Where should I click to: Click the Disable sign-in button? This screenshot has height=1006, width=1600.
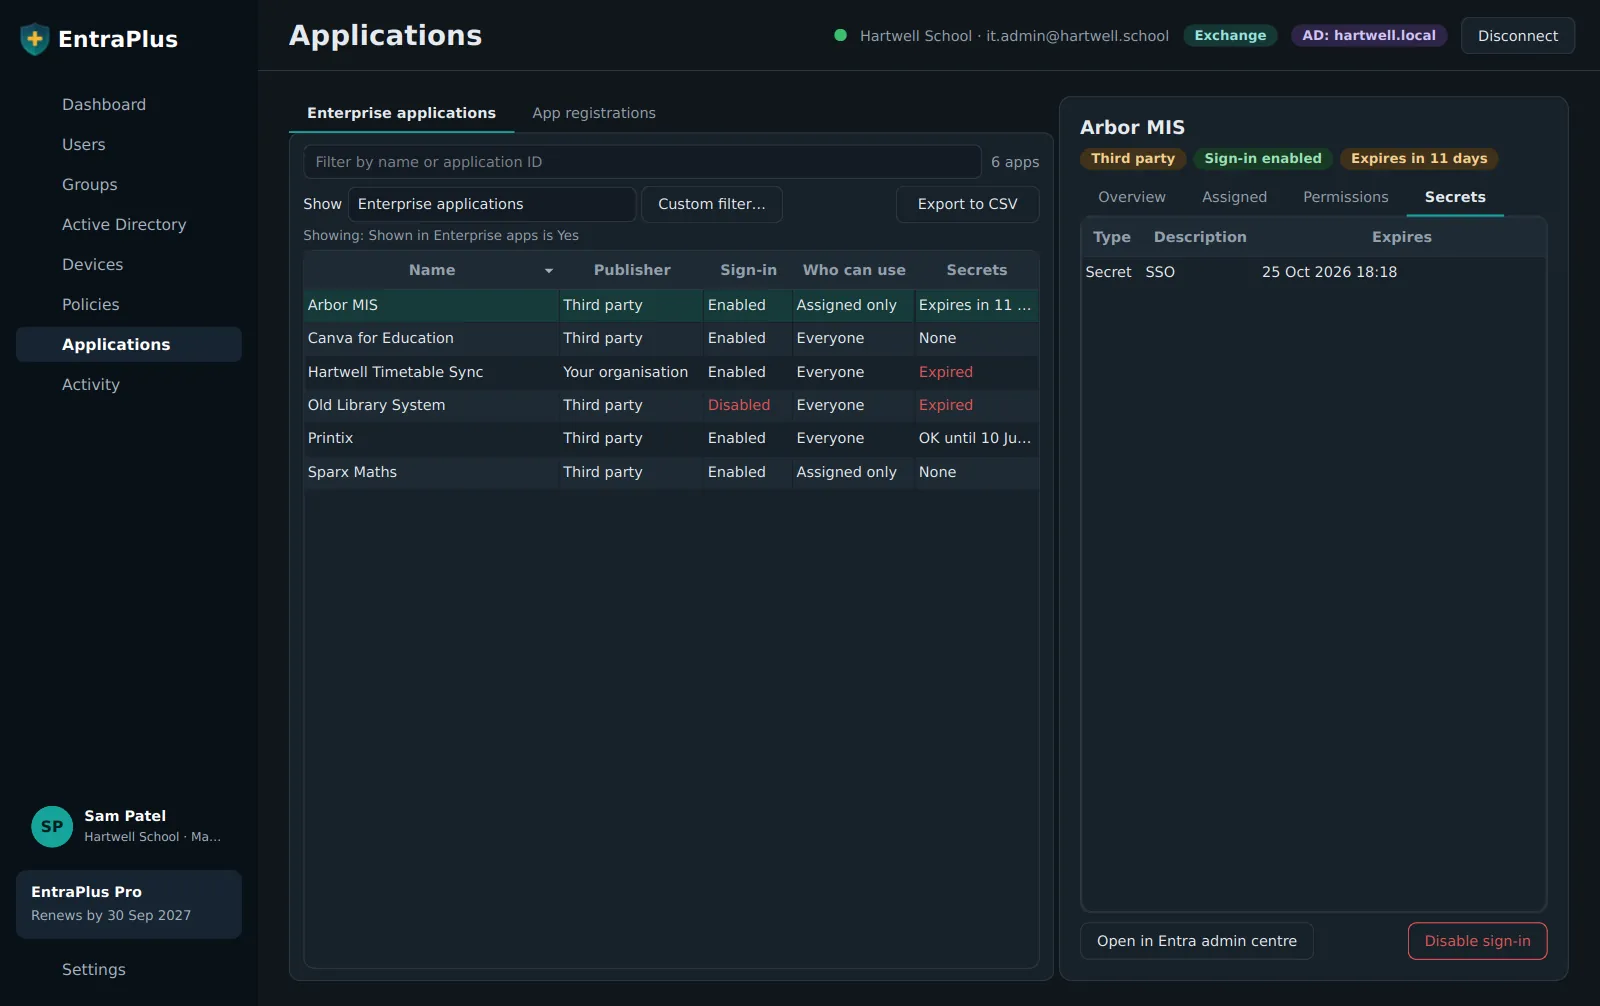[1477, 941]
